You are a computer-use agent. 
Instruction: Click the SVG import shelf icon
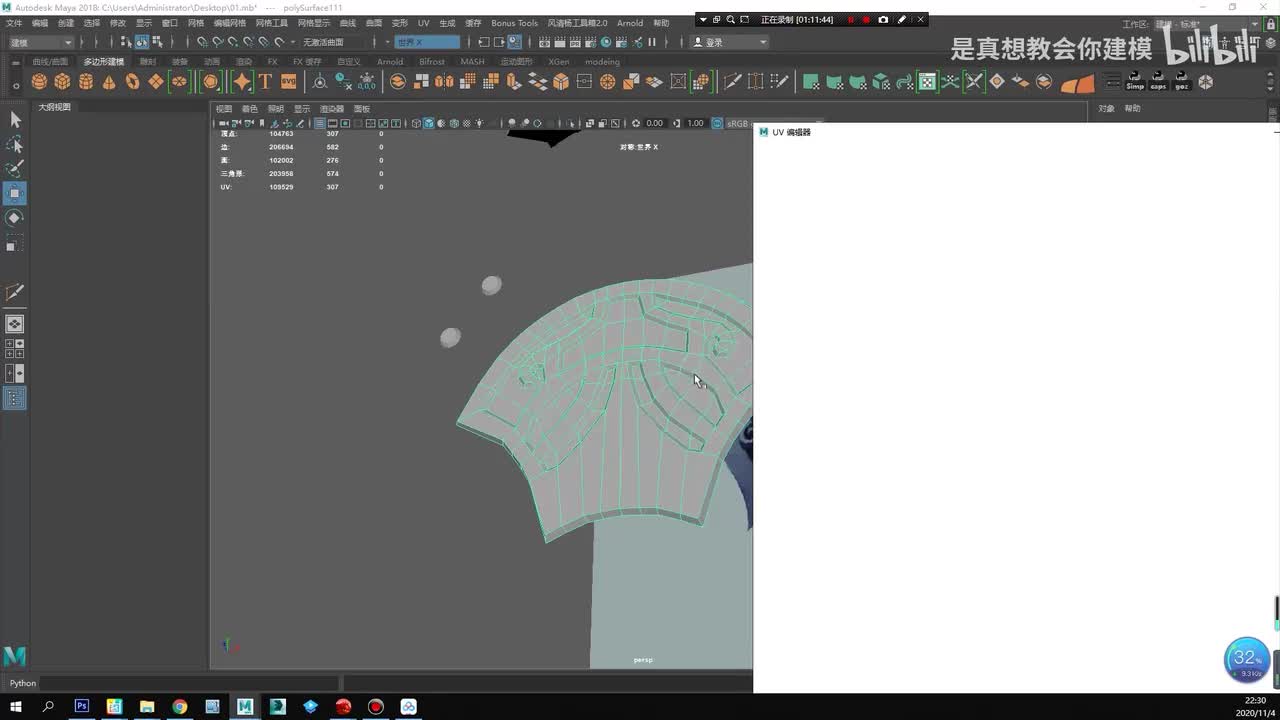(x=288, y=82)
